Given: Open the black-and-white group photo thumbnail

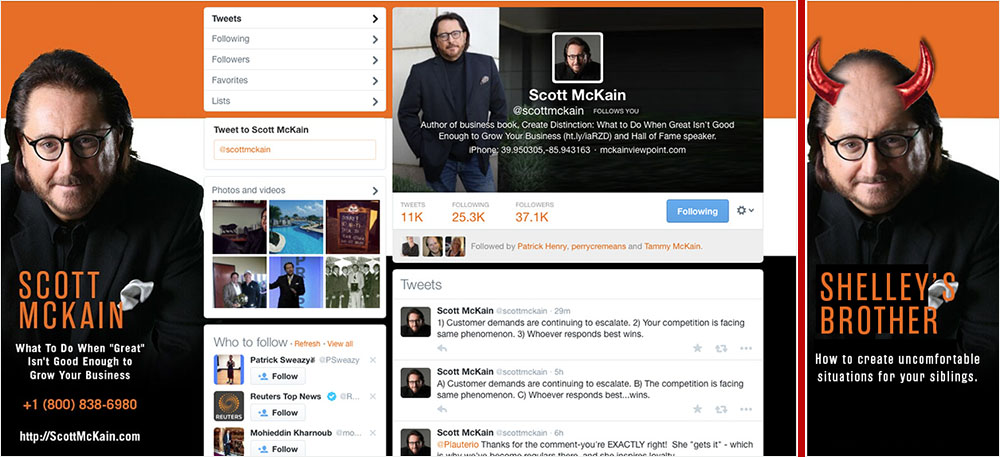Looking at the screenshot, I should 353,283.
